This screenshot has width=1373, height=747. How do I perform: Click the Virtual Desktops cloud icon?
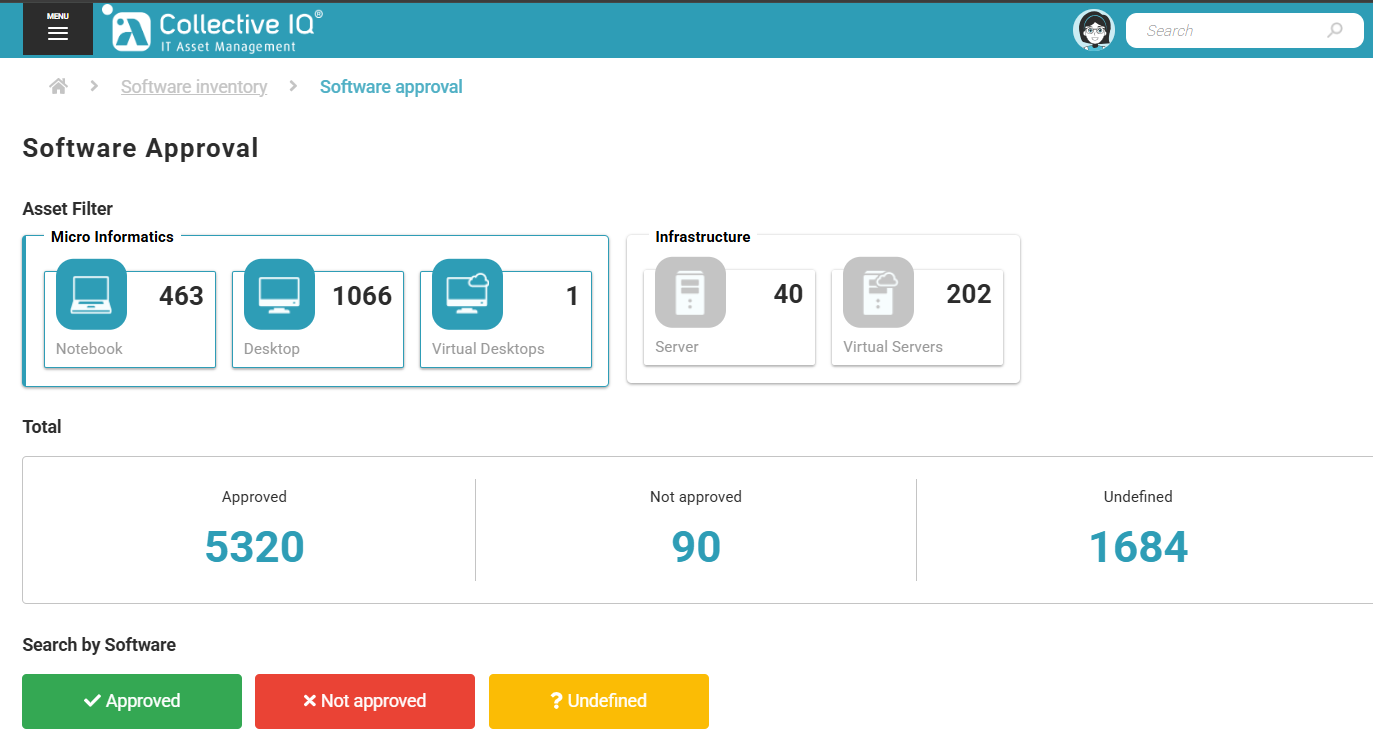pos(467,294)
